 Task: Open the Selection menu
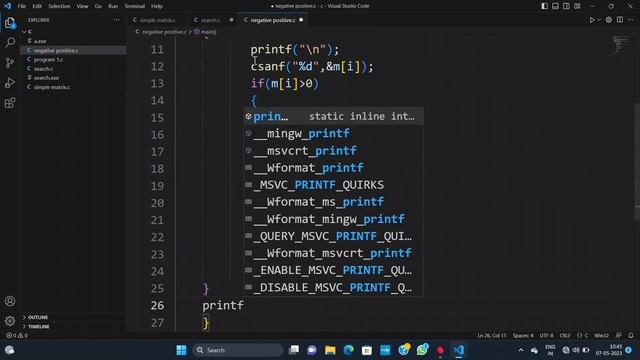[x=59, y=6]
